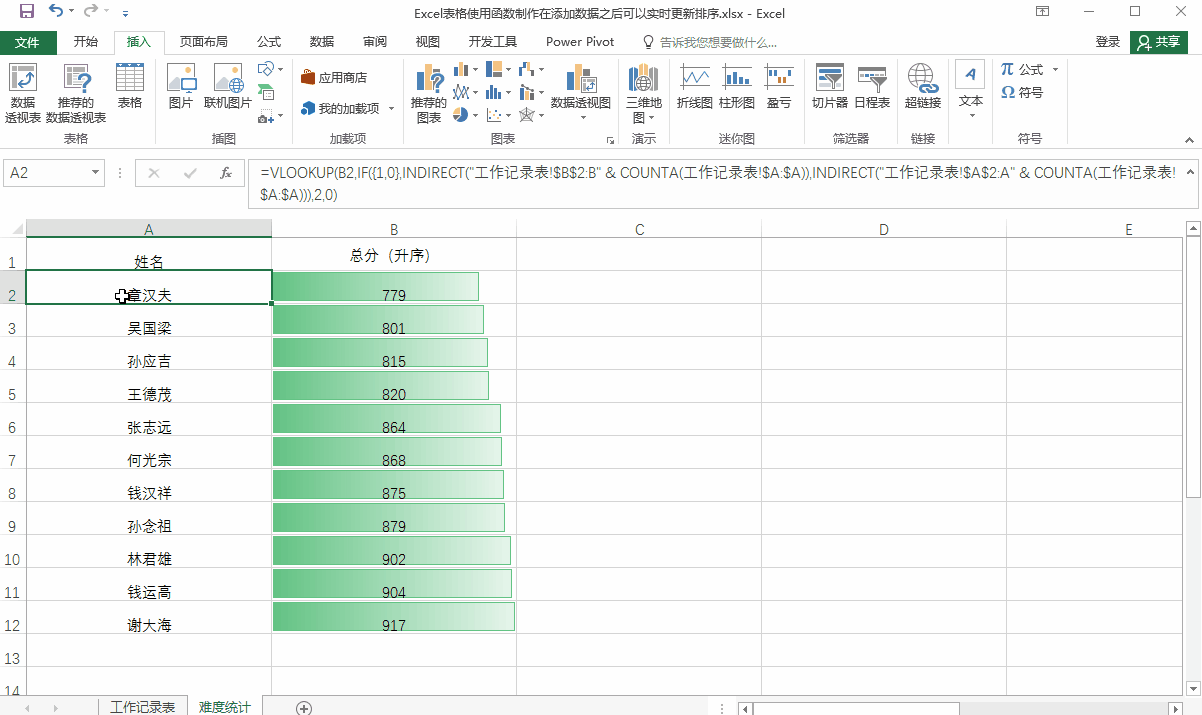
Task: Click the green data bar cell 917
Action: tap(394, 617)
